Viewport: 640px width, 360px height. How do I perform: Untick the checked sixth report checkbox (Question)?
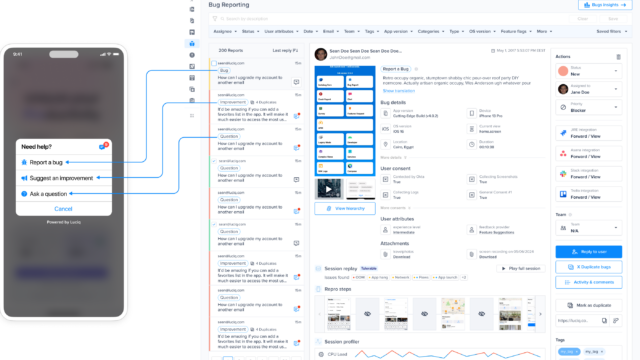(214, 224)
